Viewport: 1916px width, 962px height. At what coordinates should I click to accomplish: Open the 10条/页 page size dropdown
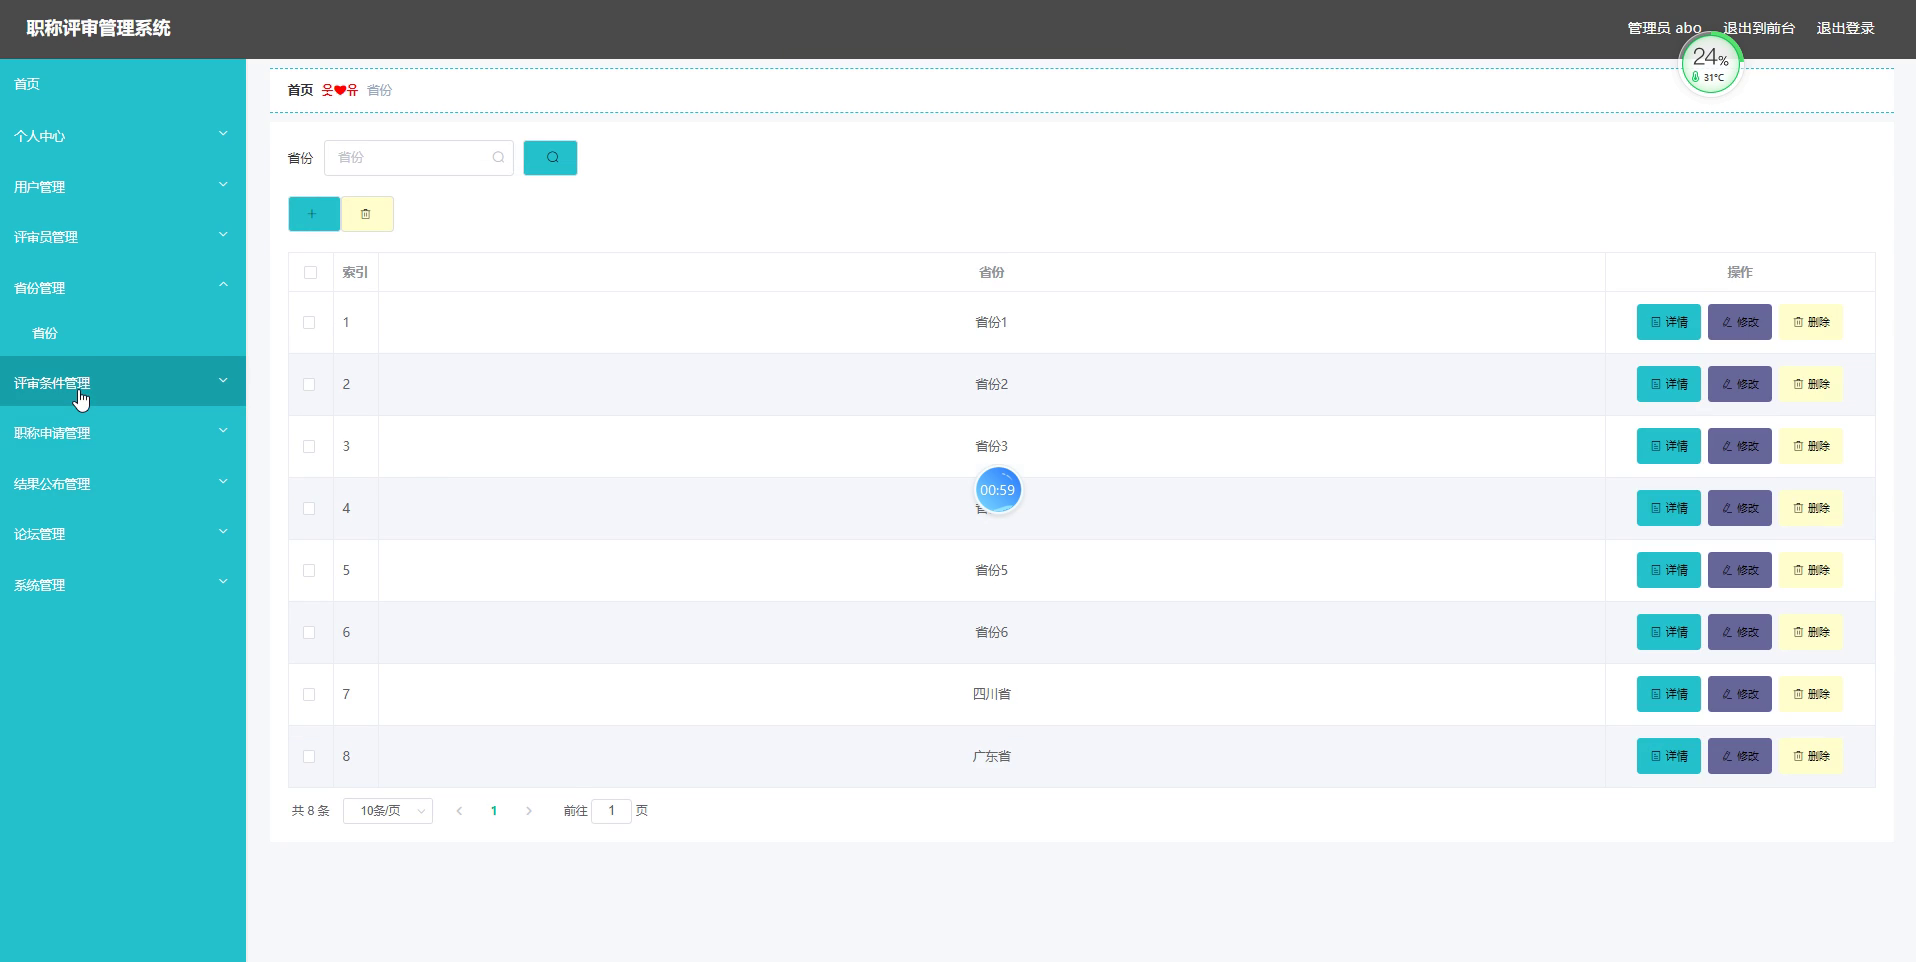coord(388,811)
